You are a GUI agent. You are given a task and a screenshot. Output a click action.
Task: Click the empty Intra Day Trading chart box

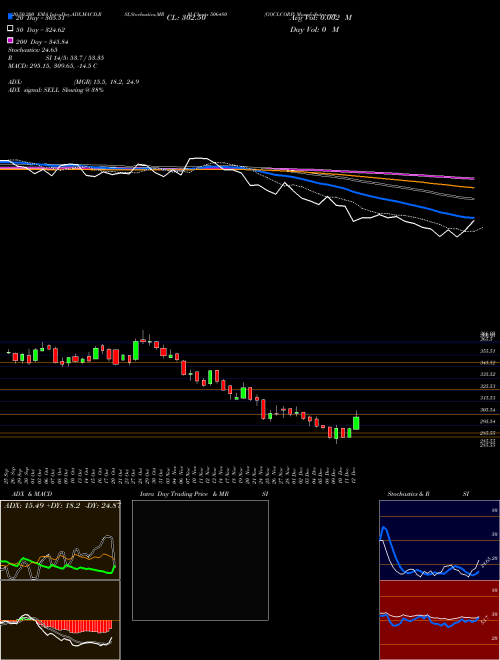(200, 560)
